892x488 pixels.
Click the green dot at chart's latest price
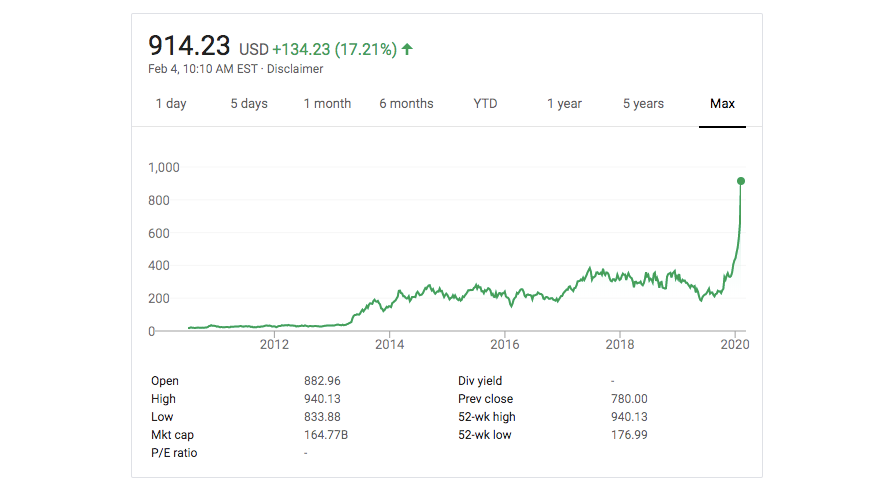pyautogui.click(x=741, y=181)
